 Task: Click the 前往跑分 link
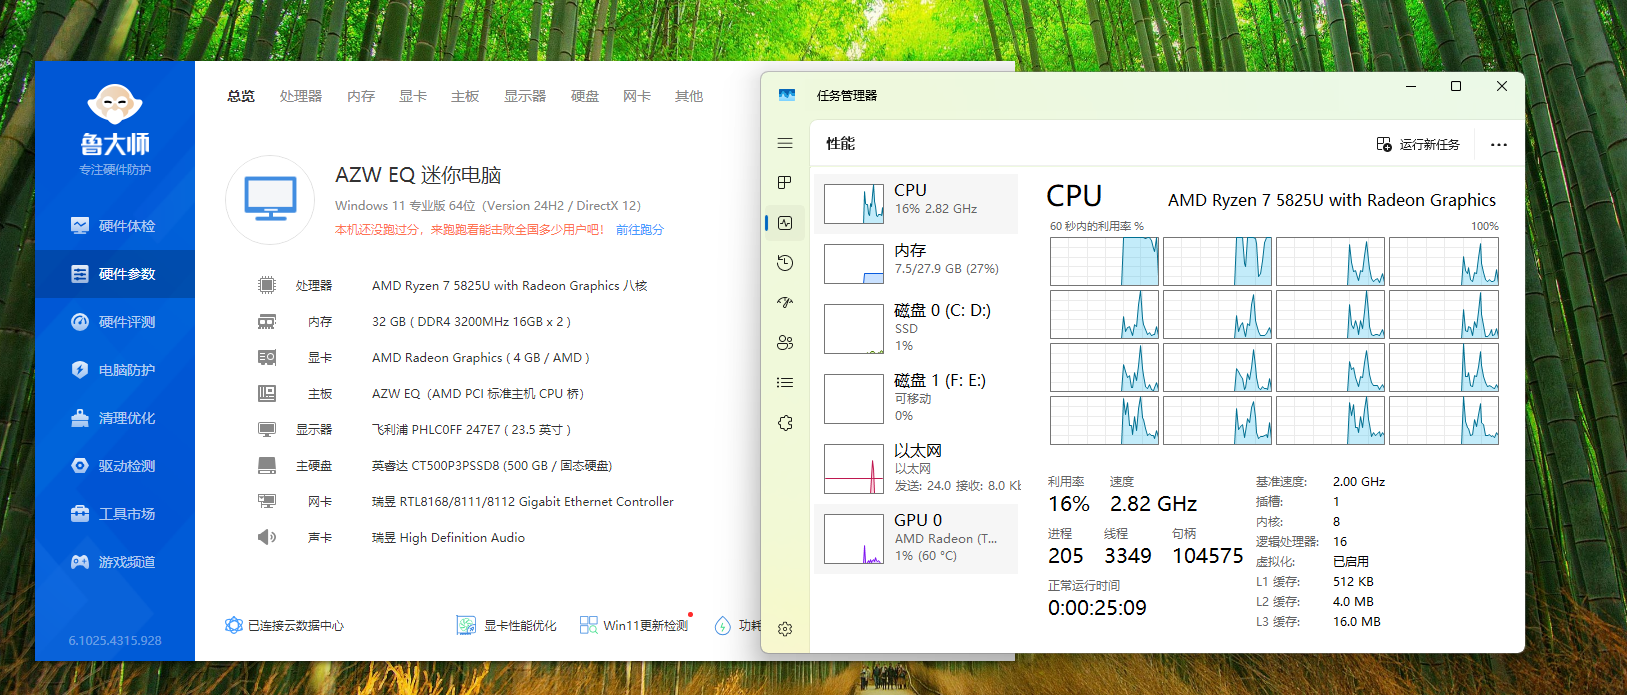click(x=640, y=230)
